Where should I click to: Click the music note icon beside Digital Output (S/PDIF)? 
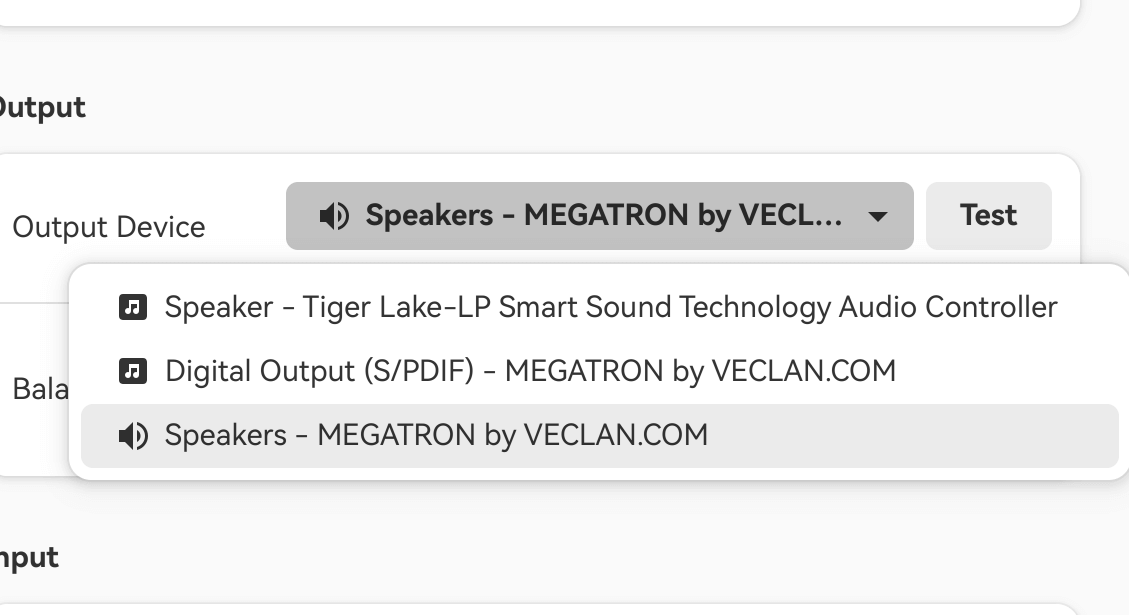133,371
